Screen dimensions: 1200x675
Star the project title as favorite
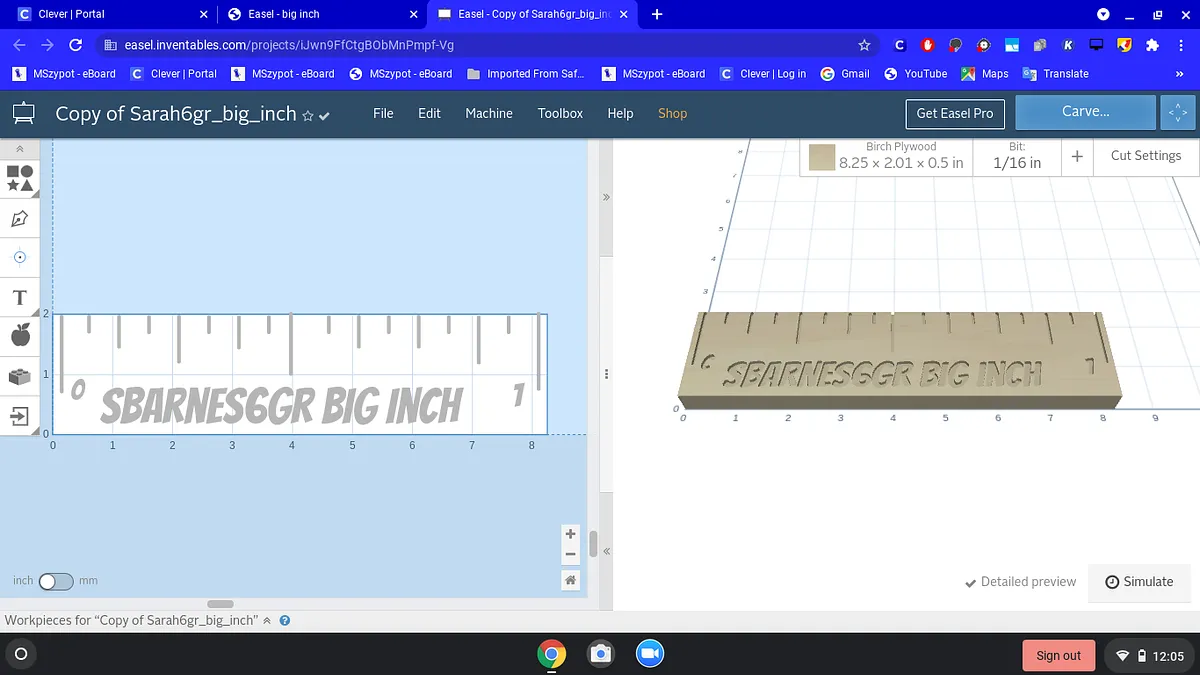tap(308, 116)
